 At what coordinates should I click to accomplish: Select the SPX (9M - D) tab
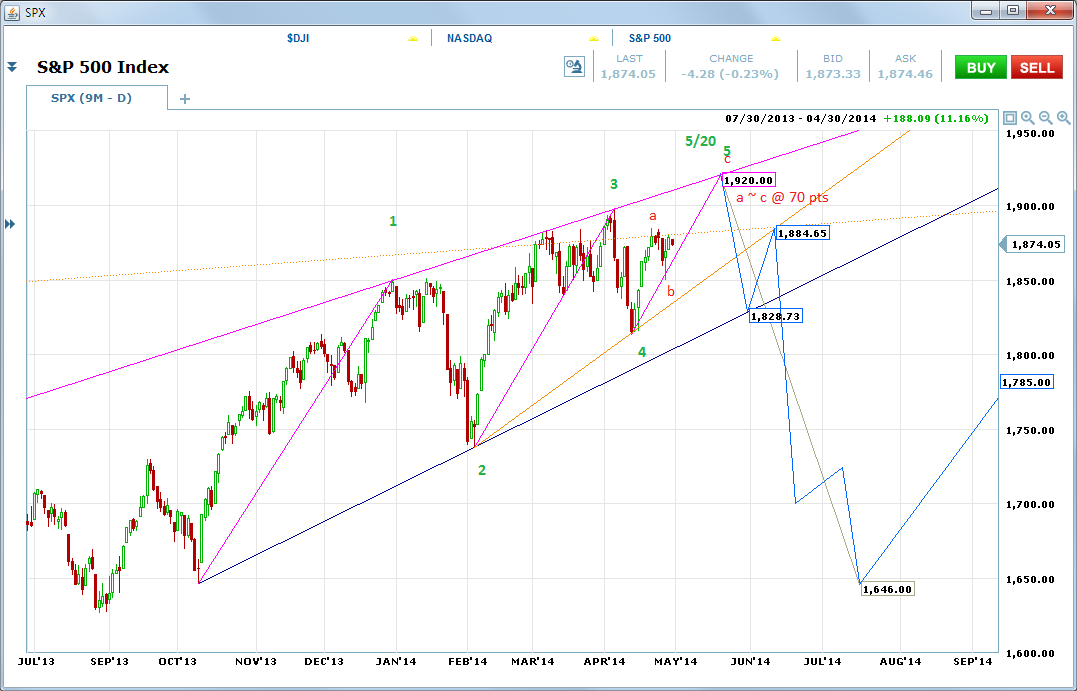[x=96, y=98]
